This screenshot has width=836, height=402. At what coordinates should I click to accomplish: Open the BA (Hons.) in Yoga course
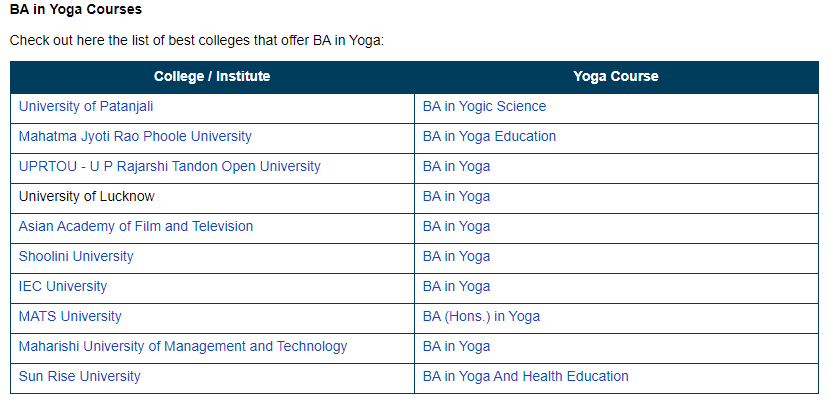[481, 316]
